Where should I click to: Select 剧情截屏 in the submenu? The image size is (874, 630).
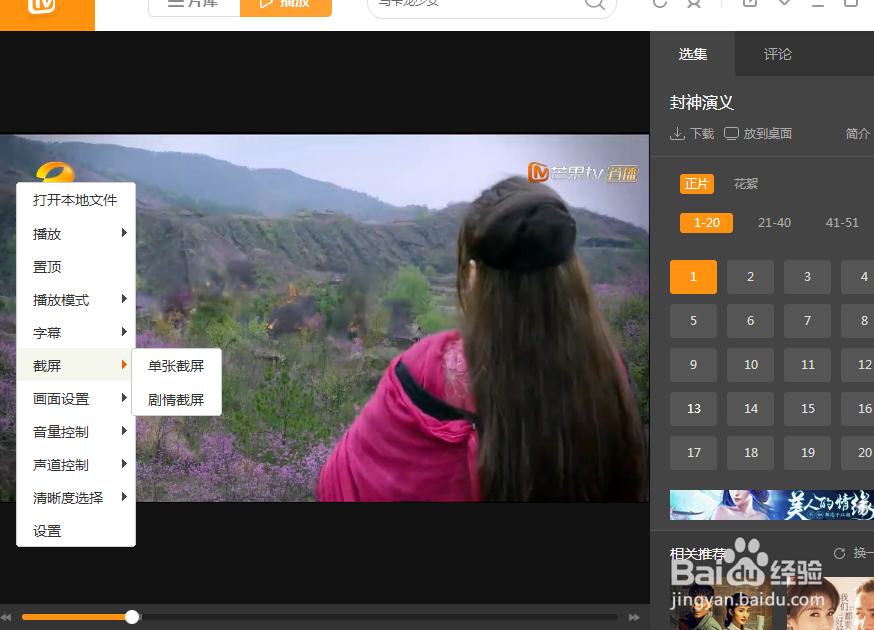pyautogui.click(x=176, y=399)
